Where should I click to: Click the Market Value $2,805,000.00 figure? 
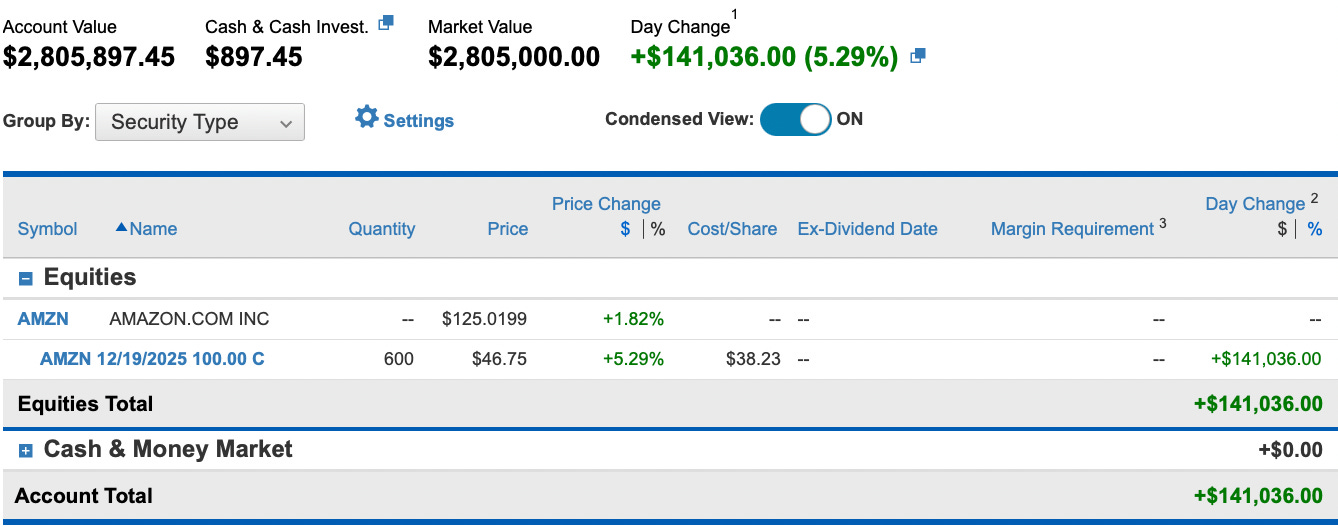click(514, 57)
